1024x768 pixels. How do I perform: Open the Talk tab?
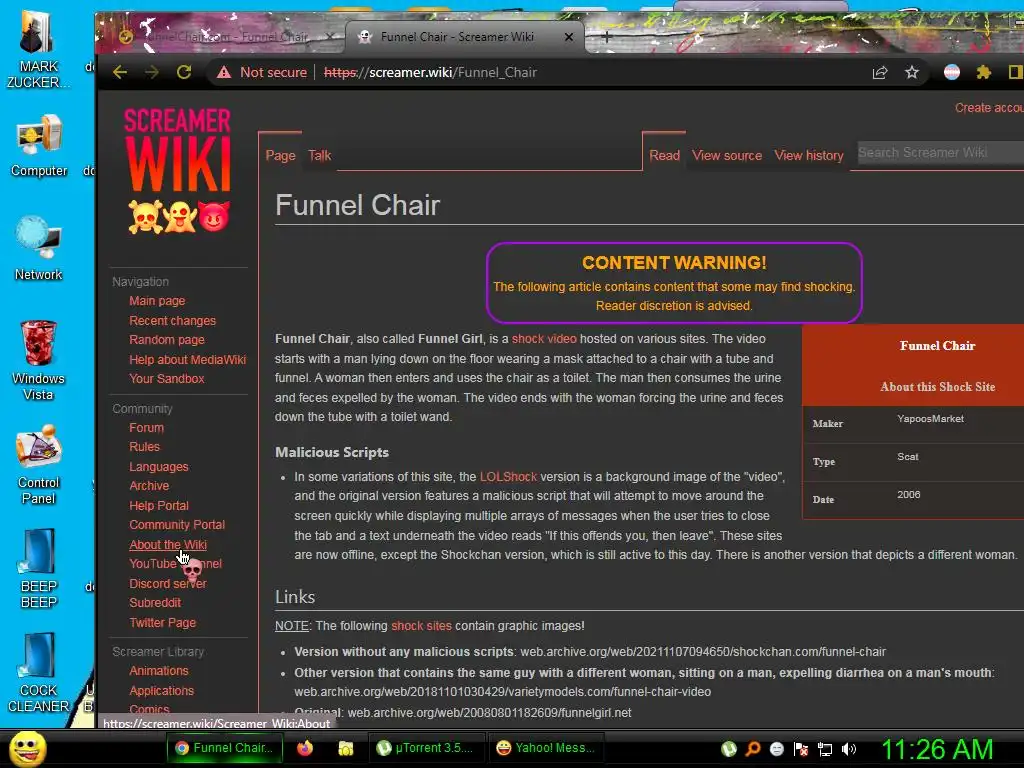pos(319,155)
